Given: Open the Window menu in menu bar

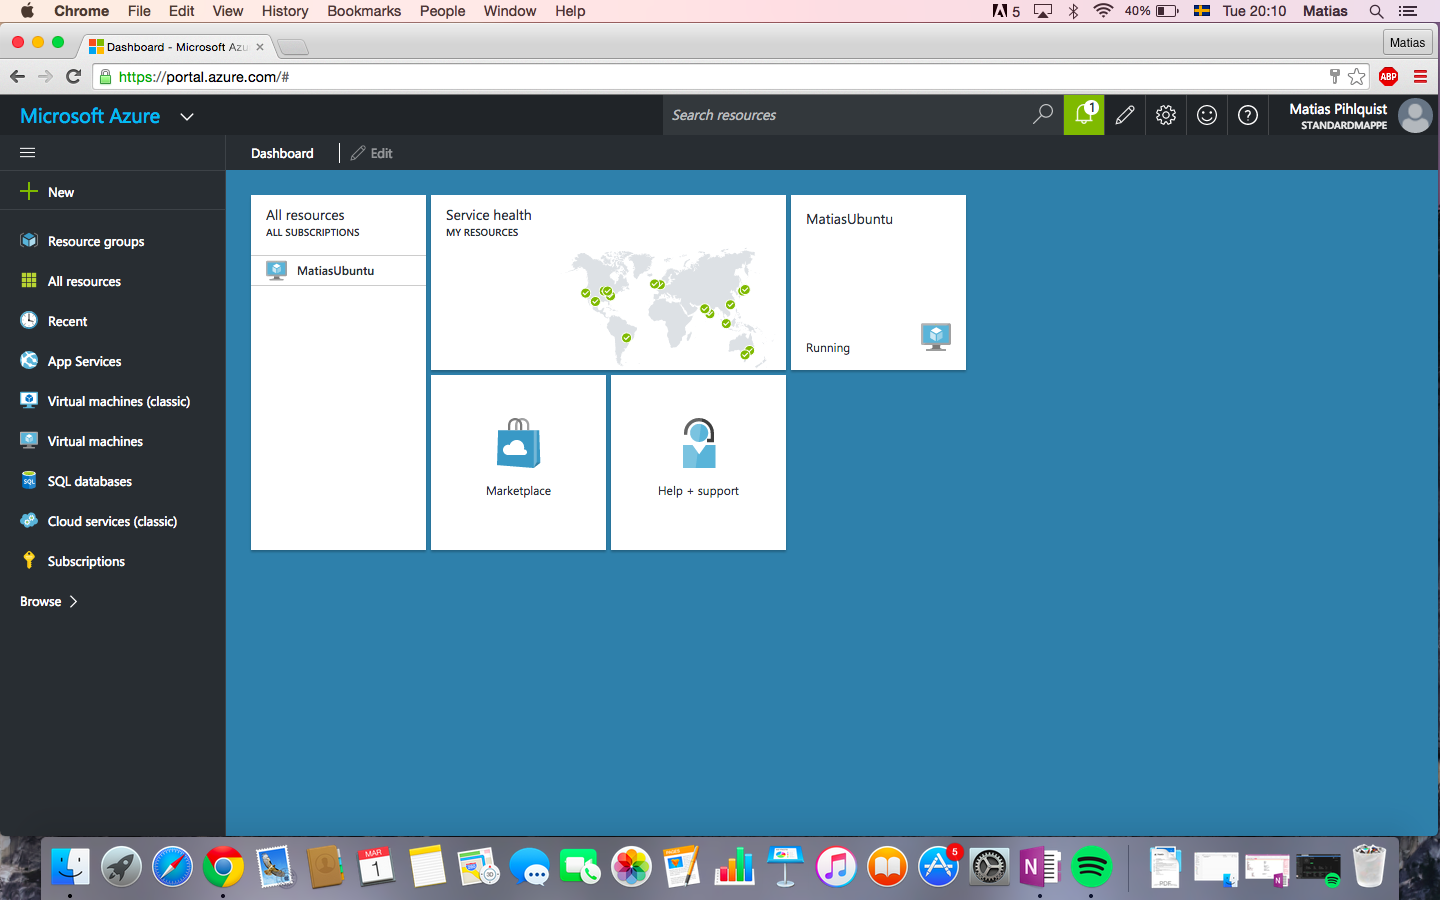Looking at the screenshot, I should pyautogui.click(x=510, y=11).
